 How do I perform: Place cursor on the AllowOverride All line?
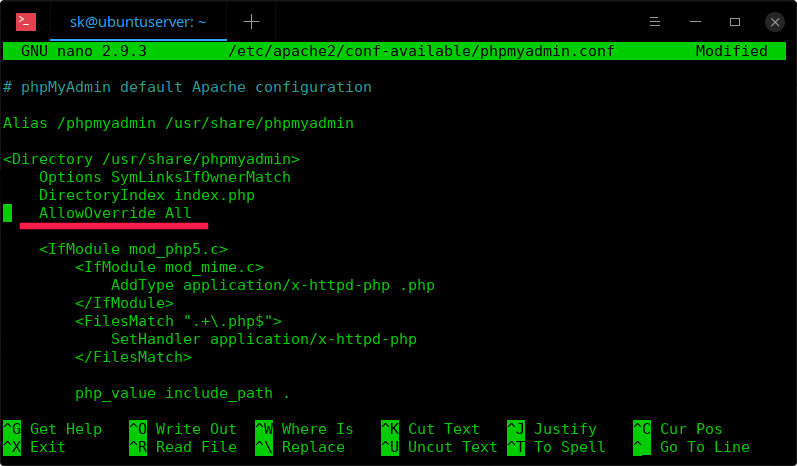coord(115,213)
